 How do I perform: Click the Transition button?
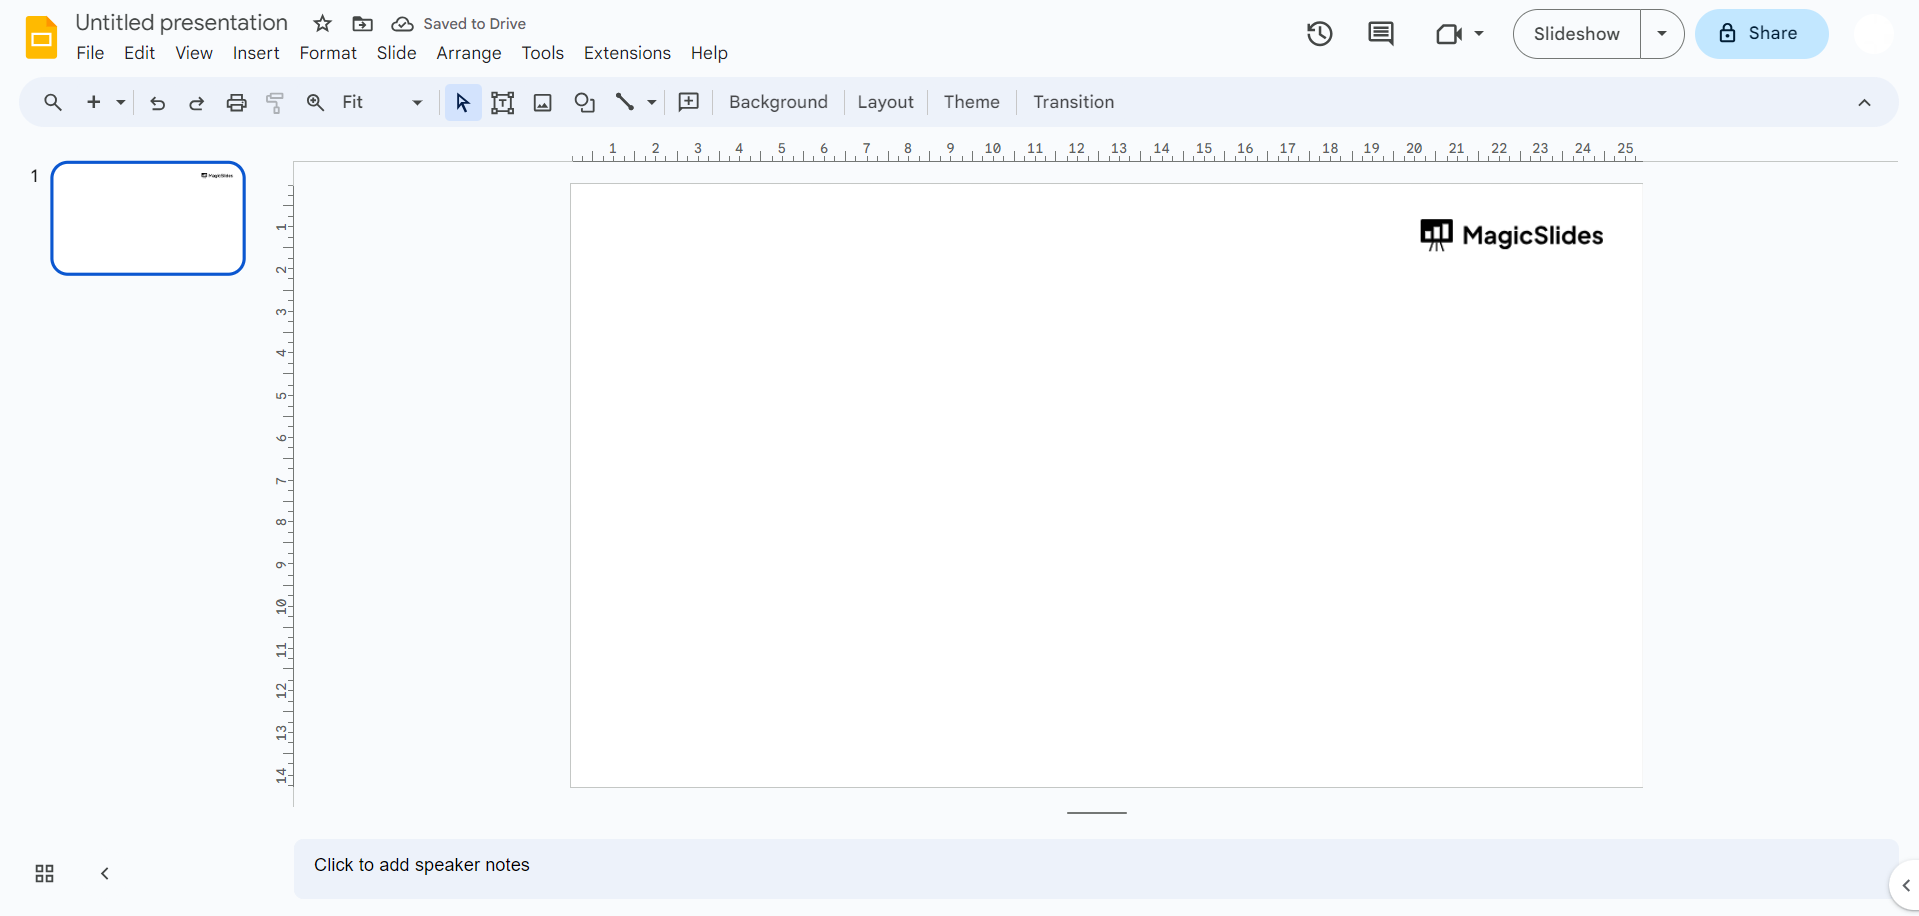(x=1073, y=102)
